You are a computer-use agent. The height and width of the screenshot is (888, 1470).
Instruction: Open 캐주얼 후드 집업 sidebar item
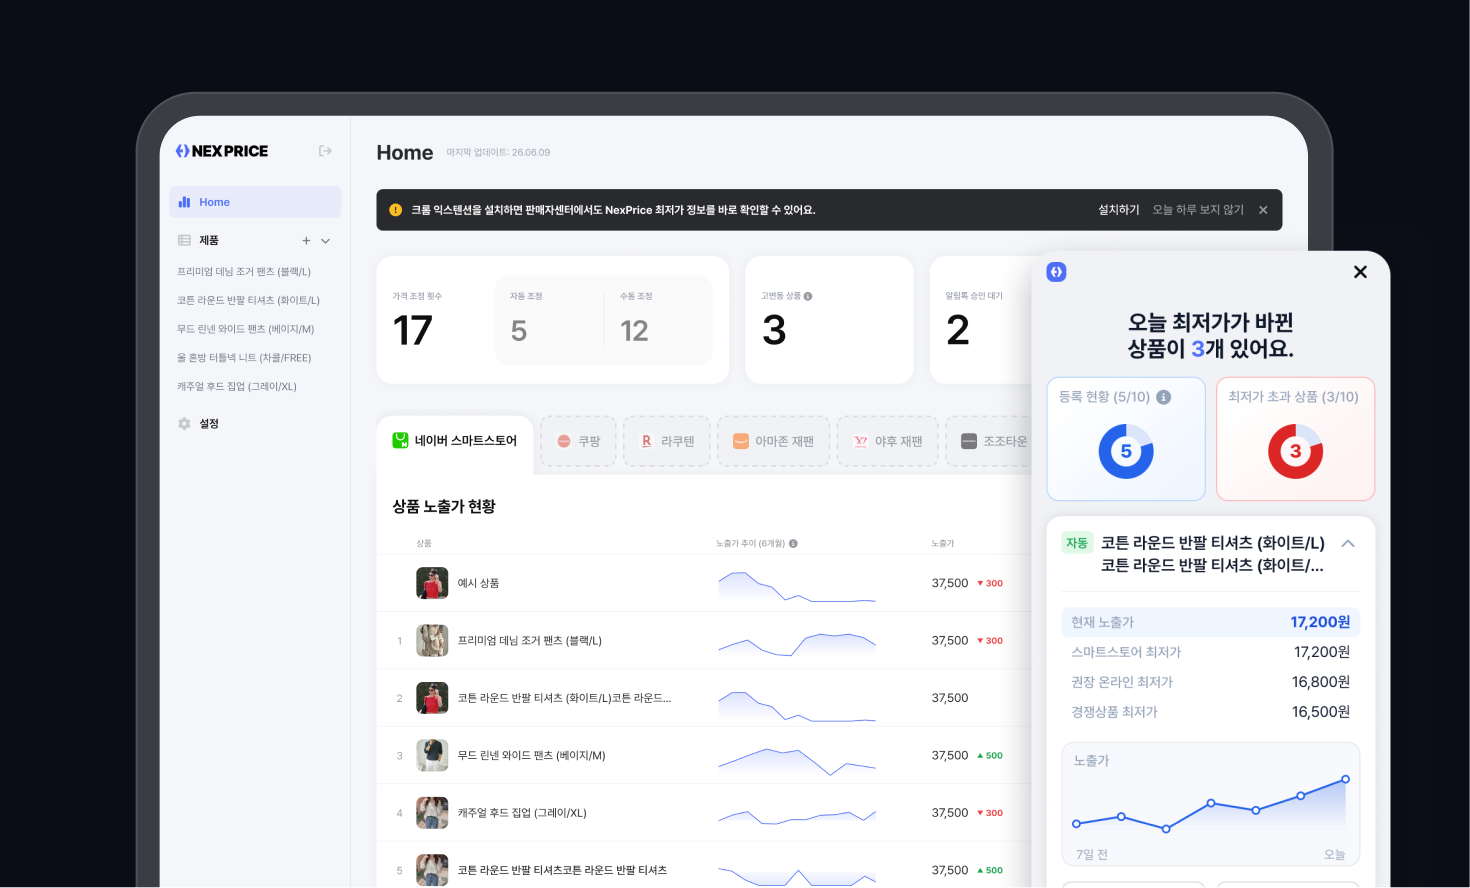pos(237,386)
